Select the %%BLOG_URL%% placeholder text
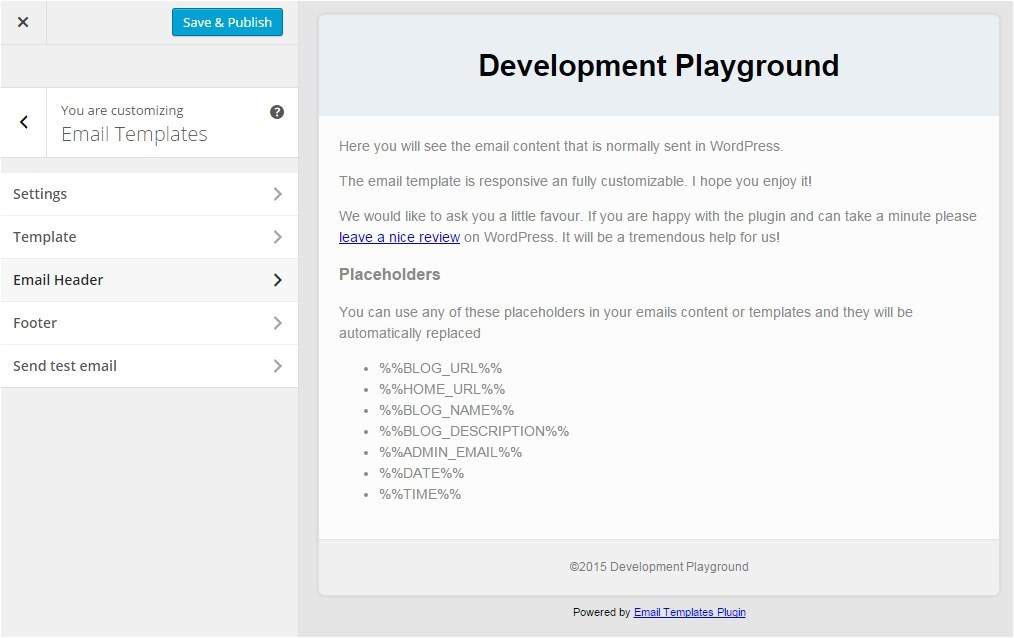 [x=440, y=368]
